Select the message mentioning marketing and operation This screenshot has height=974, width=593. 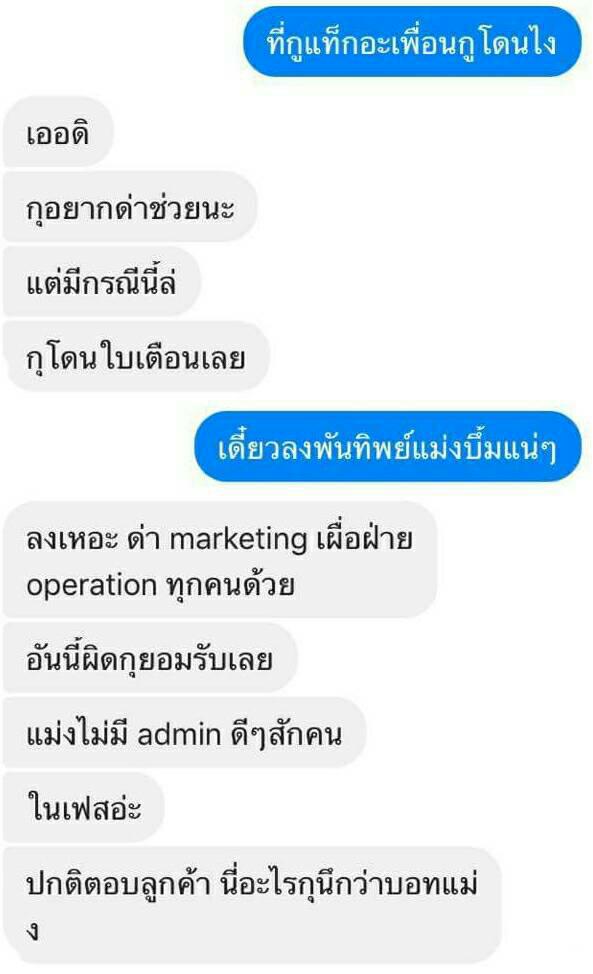(x=220, y=560)
